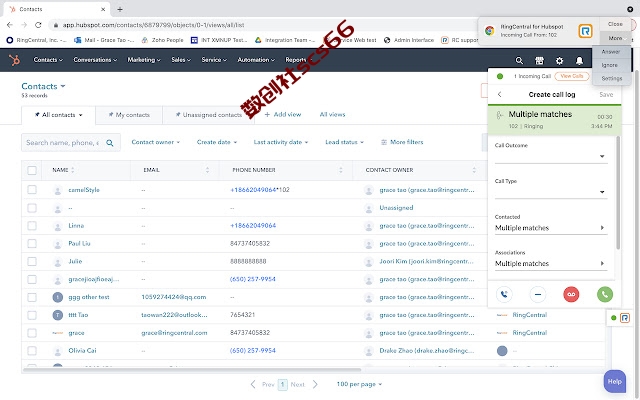
Task: Click the browser back arrow
Action: pos(10,25)
